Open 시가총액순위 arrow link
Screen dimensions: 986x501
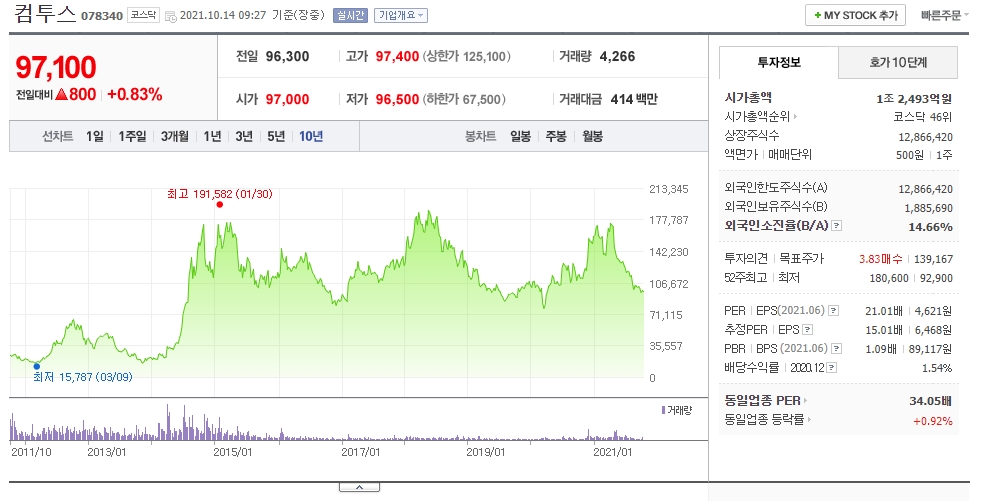(761, 117)
